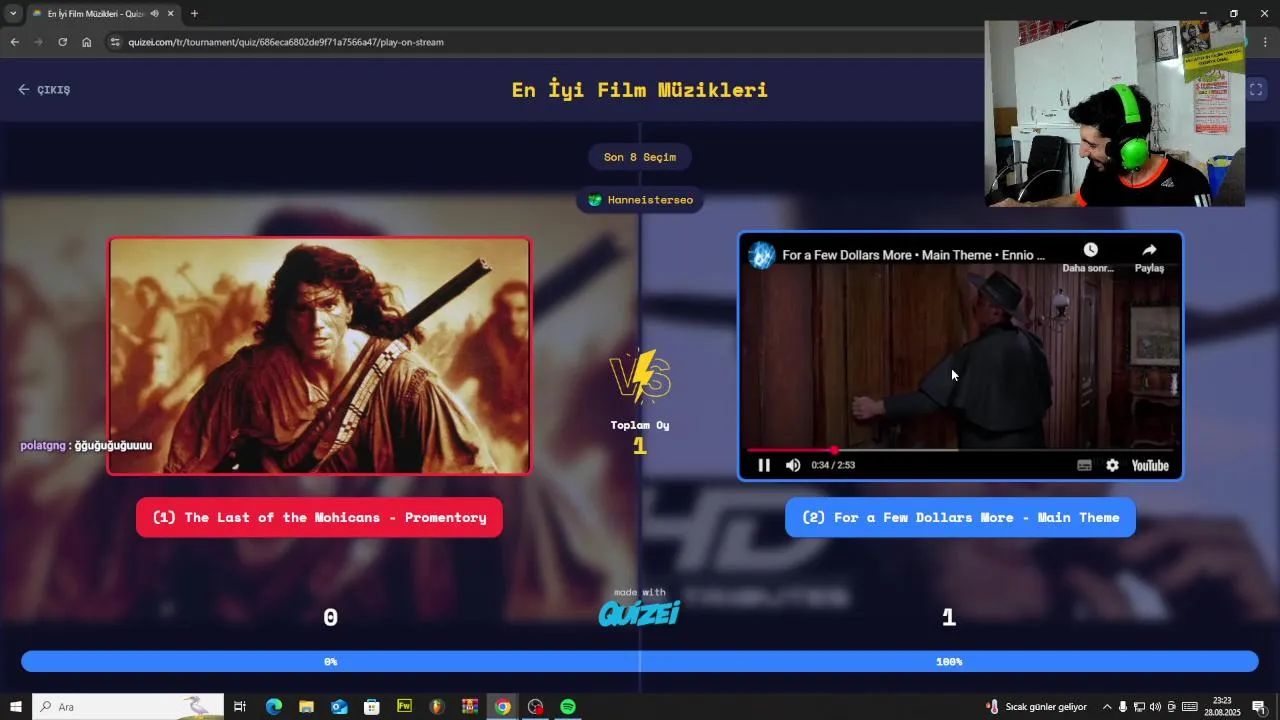Open the clock and calendar 23:23
This screenshot has height=720, width=1280.
pos(1222,707)
